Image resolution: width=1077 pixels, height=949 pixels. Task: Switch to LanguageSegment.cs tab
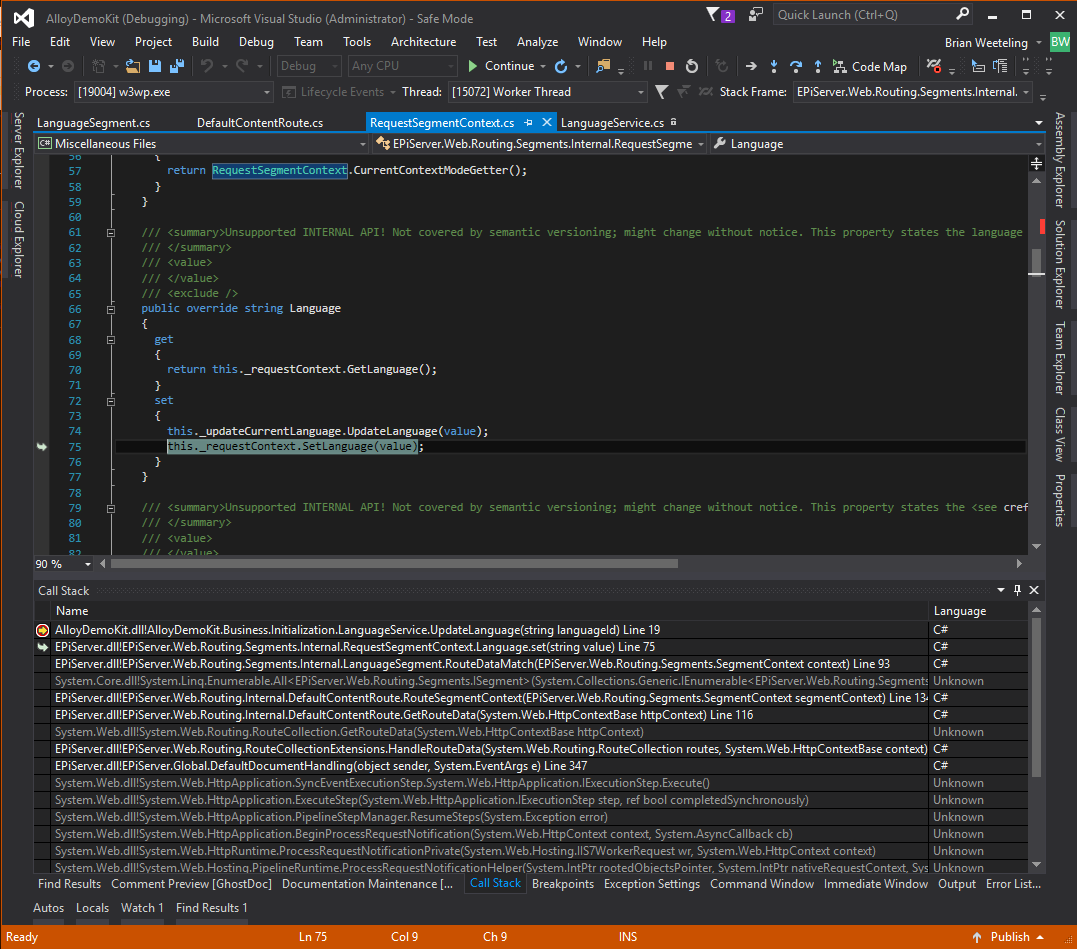pyautogui.click(x=93, y=122)
